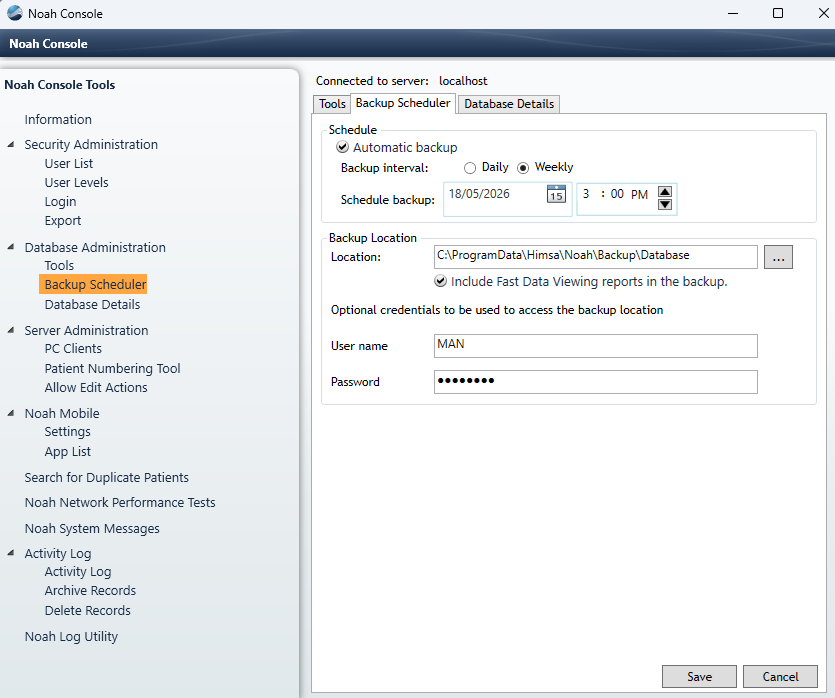The image size is (835, 698).
Task: Open Database Details in the sidebar
Action: 92,305
